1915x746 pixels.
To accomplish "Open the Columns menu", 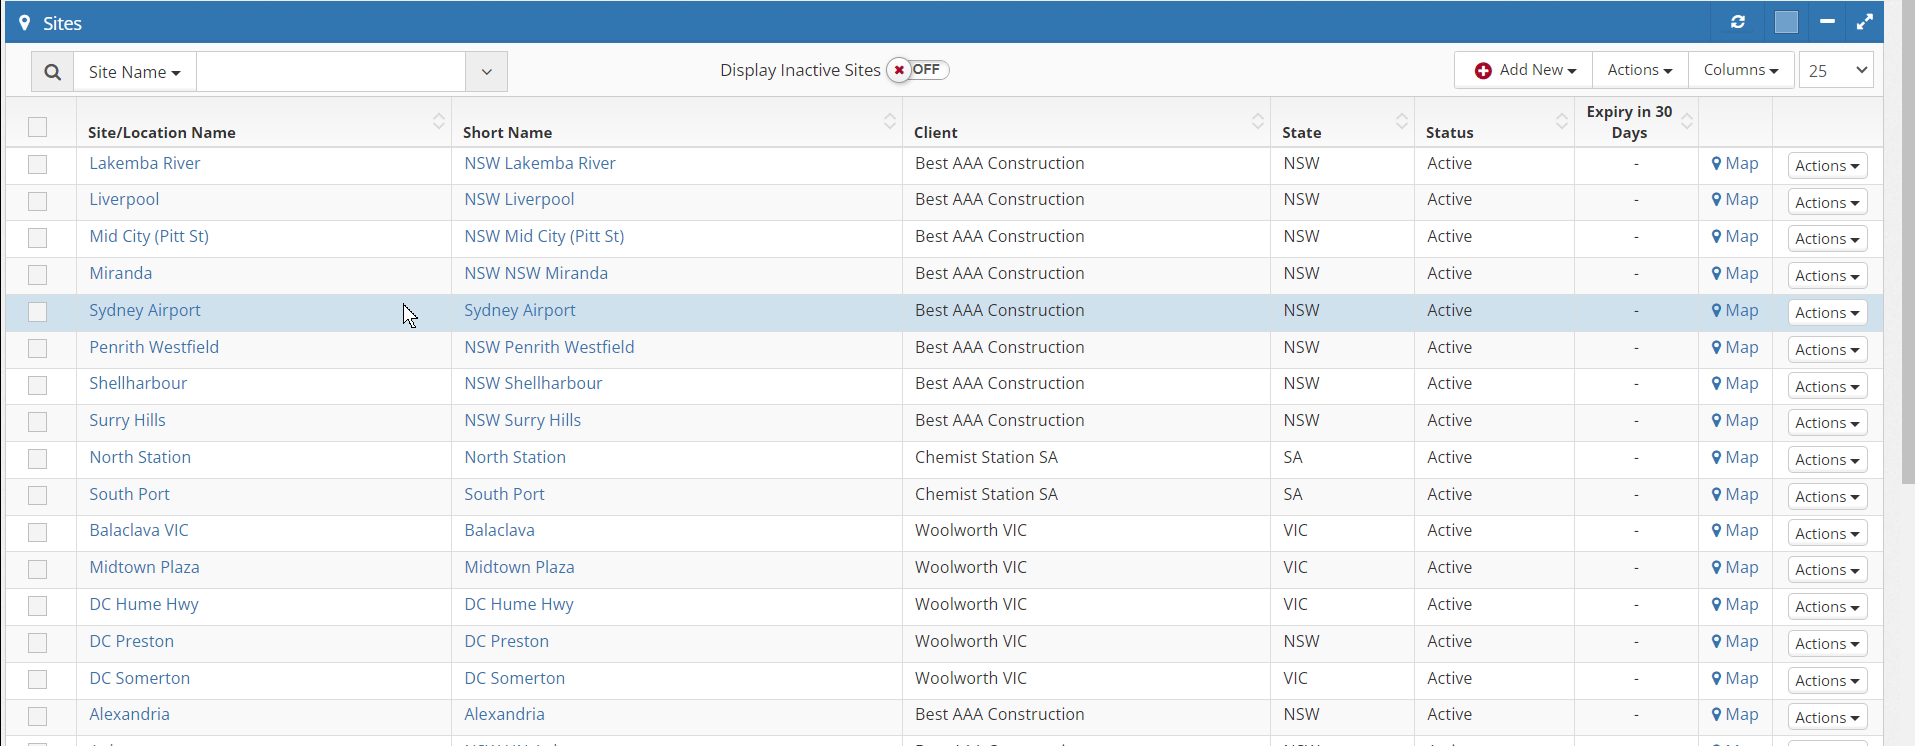I will (x=1741, y=70).
